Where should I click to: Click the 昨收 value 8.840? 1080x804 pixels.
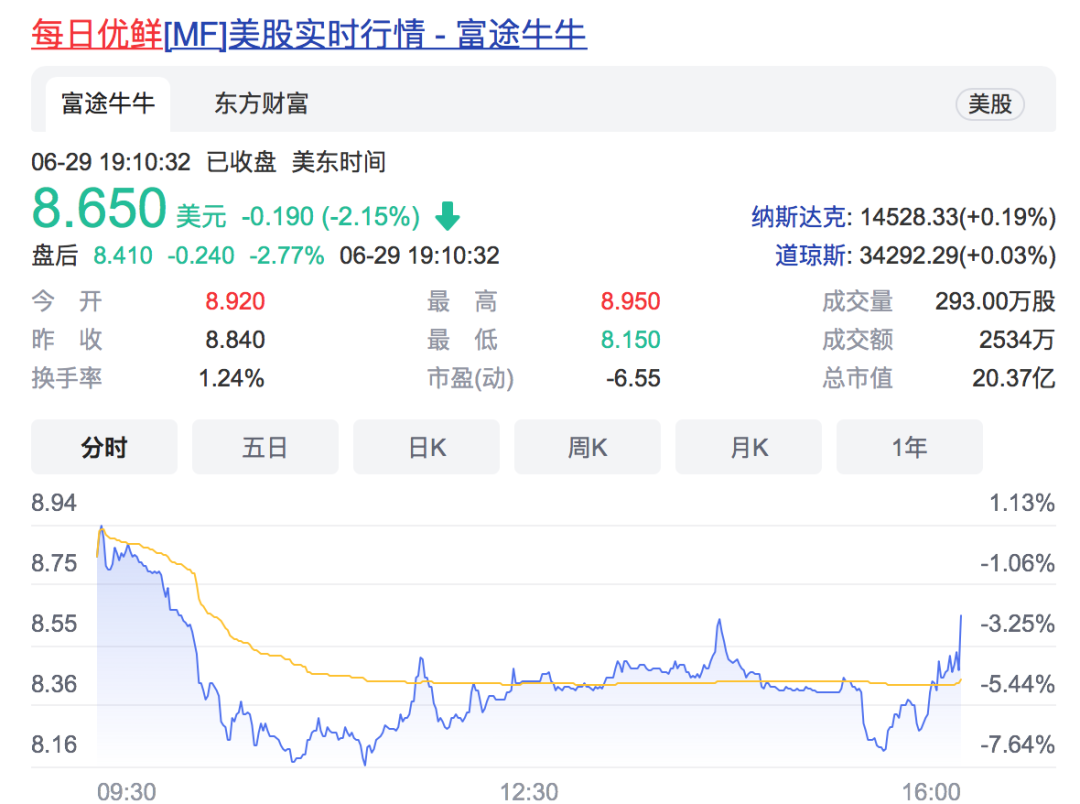235,340
